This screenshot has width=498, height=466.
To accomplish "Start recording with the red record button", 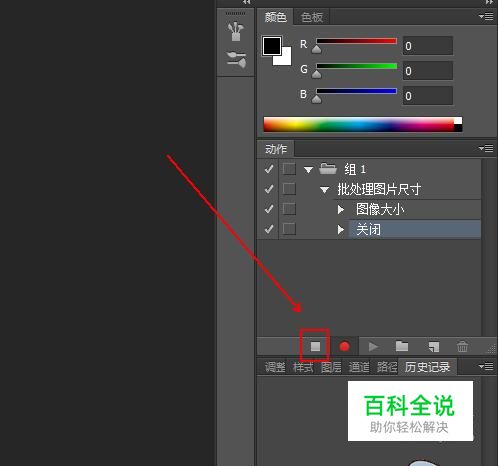I will click(x=344, y=347).
